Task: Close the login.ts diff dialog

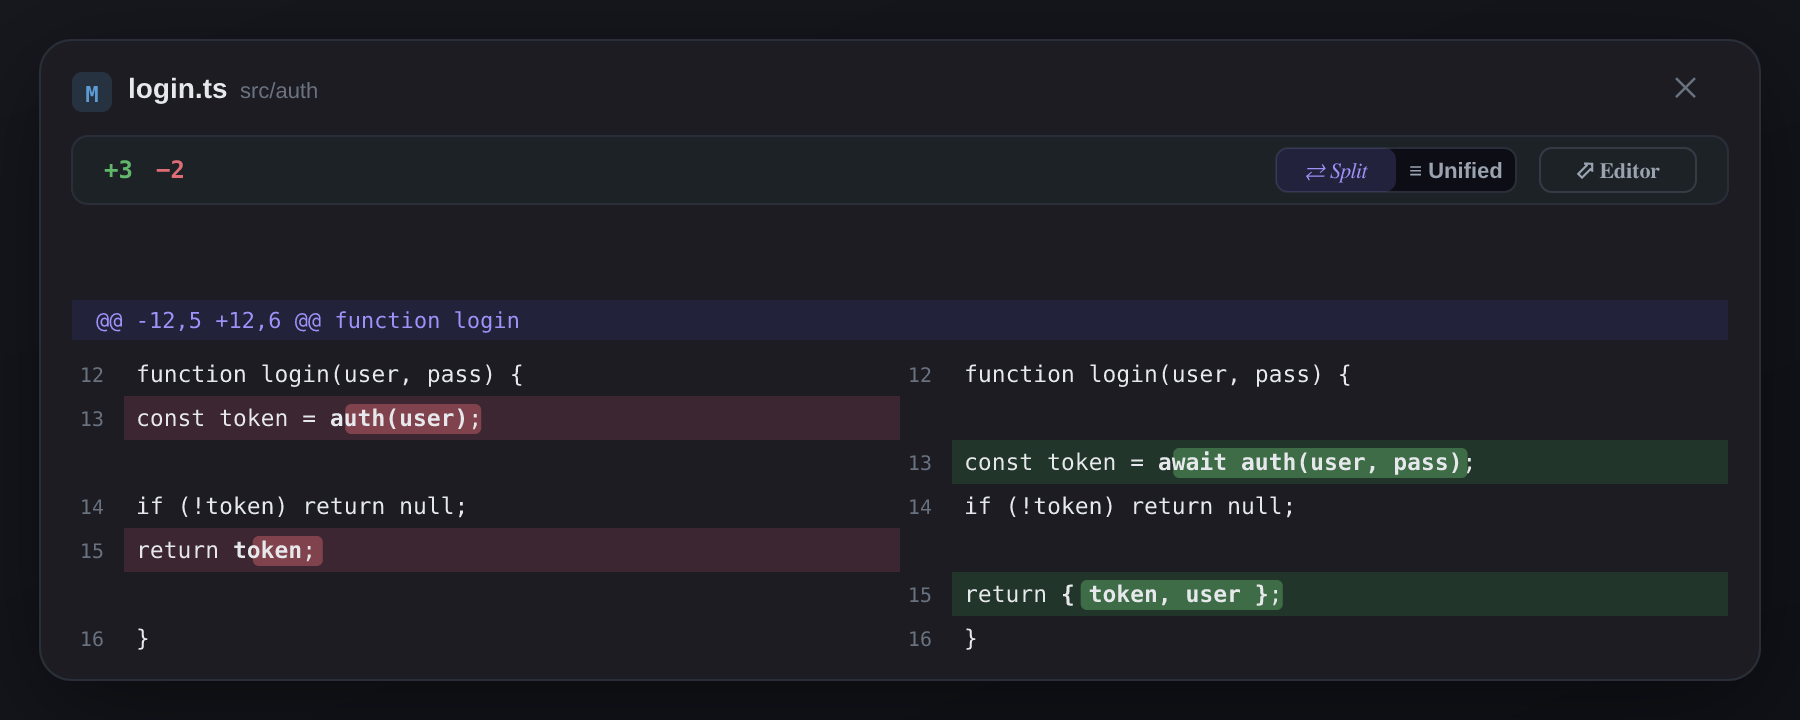Action: coord(1685,88)
